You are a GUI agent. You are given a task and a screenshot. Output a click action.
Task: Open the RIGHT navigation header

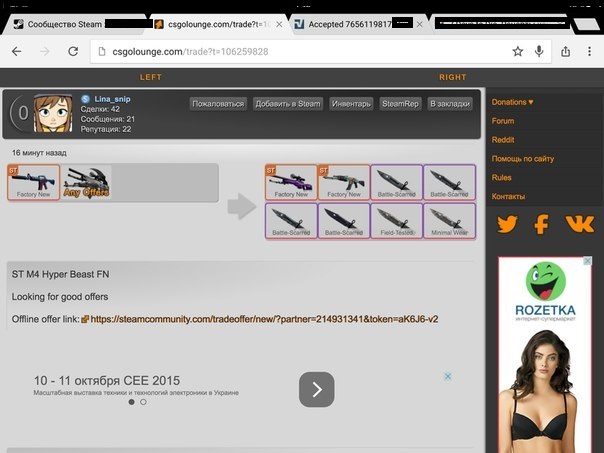(x=453, y=77)
